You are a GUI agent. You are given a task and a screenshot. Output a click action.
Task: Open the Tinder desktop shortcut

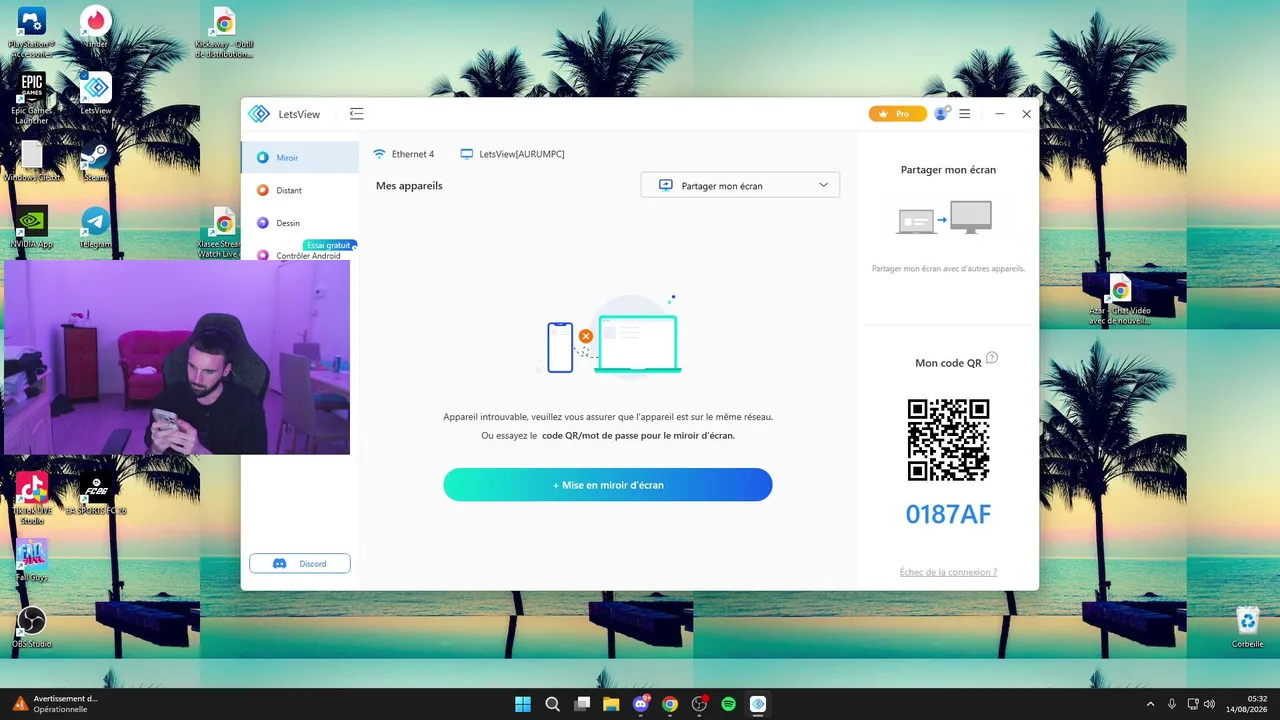pyautogui.click(x=96, y=27)
